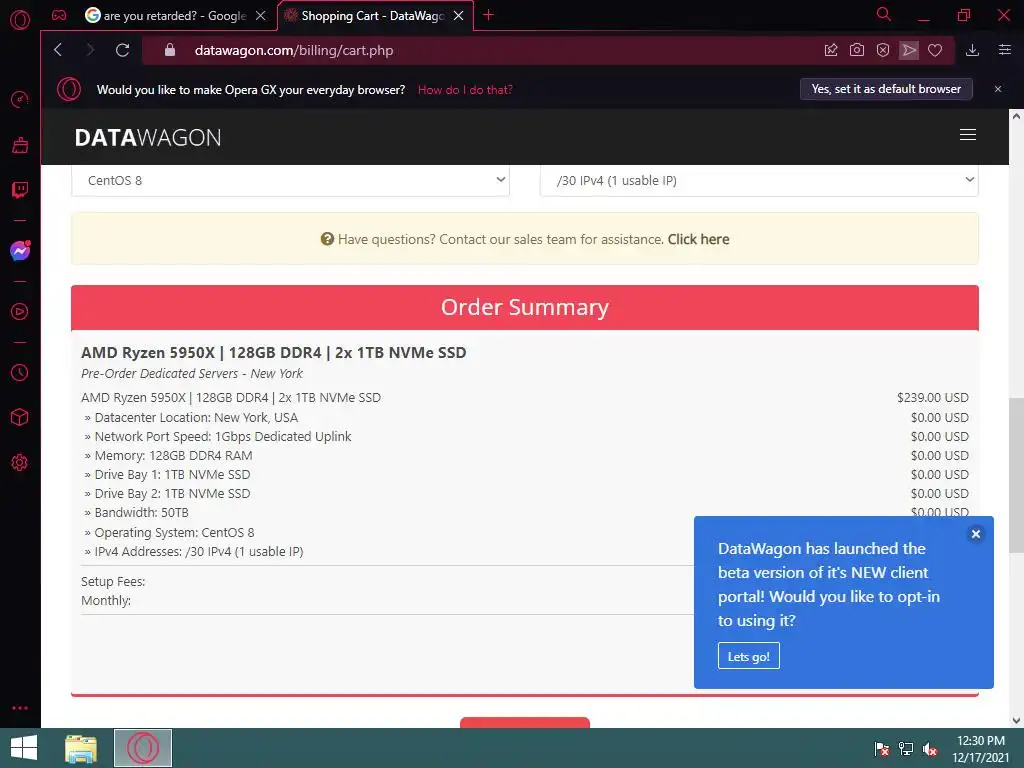Open GX Control speedometer icon in sidebar
This screenshot has width=1024, height=768.
point(20,99)
